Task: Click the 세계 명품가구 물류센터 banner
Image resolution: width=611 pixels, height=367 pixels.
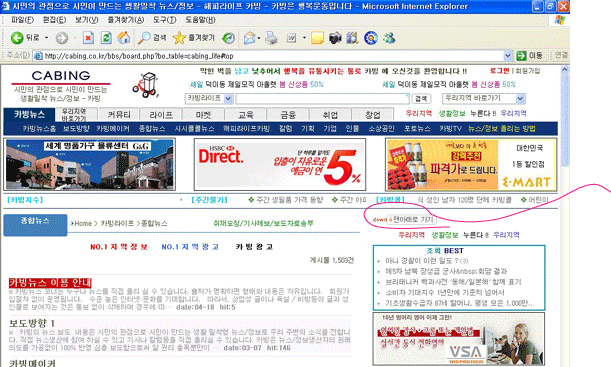Action: tap(90, 164)
